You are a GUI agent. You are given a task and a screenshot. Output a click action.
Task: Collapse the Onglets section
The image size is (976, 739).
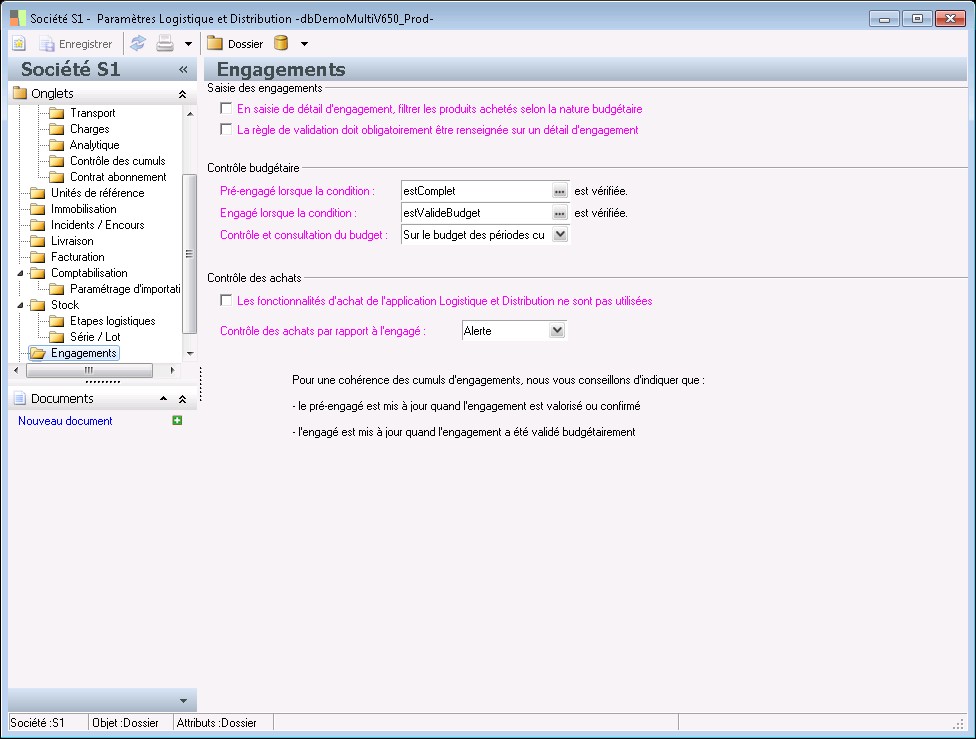coord(182,94)
